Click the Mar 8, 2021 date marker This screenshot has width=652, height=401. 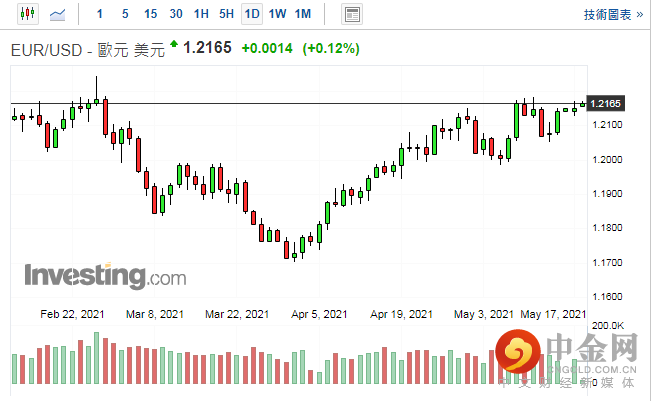coord(155,313)
